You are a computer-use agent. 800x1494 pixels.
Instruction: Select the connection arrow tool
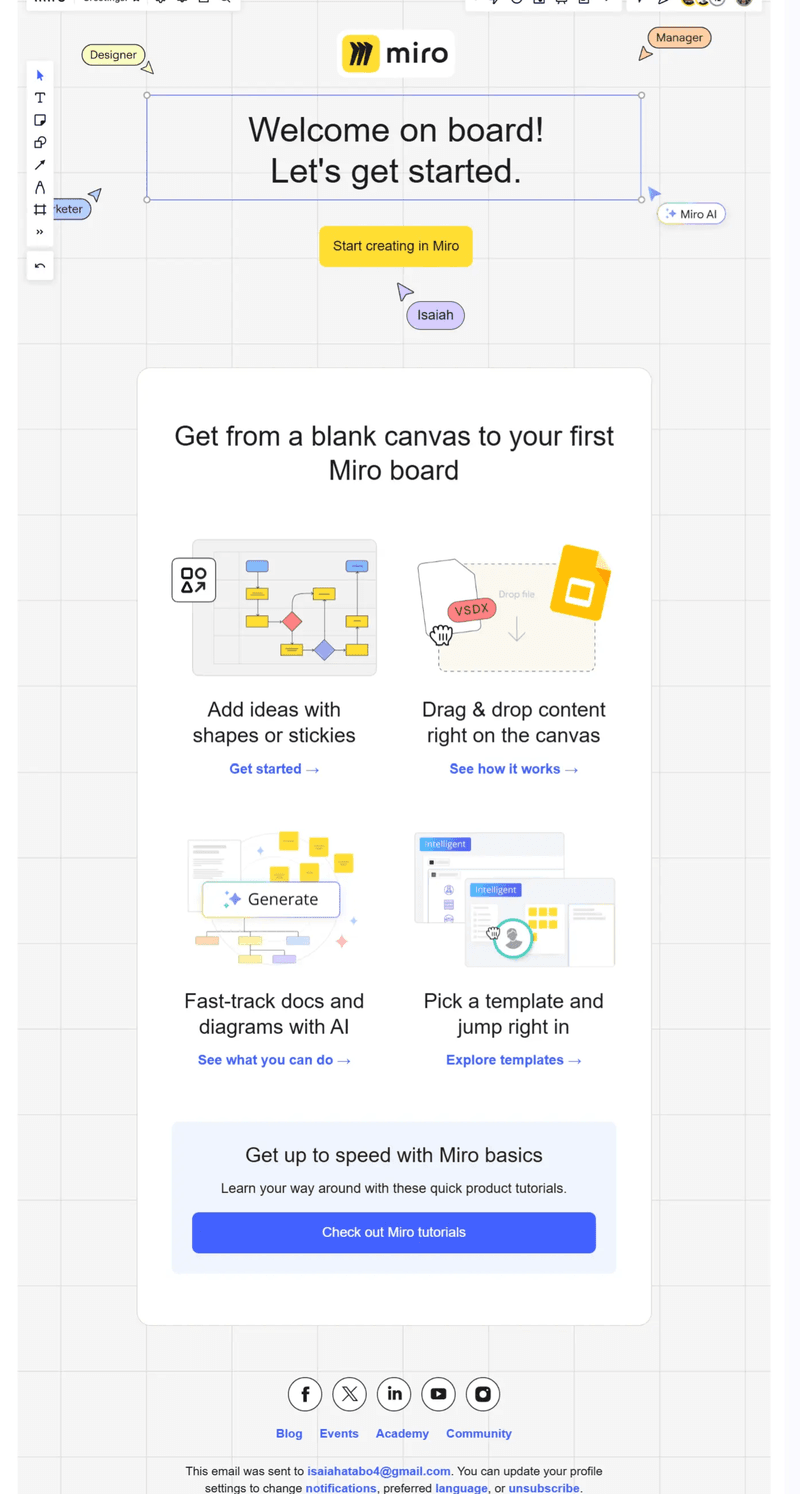tap(40, 165)
